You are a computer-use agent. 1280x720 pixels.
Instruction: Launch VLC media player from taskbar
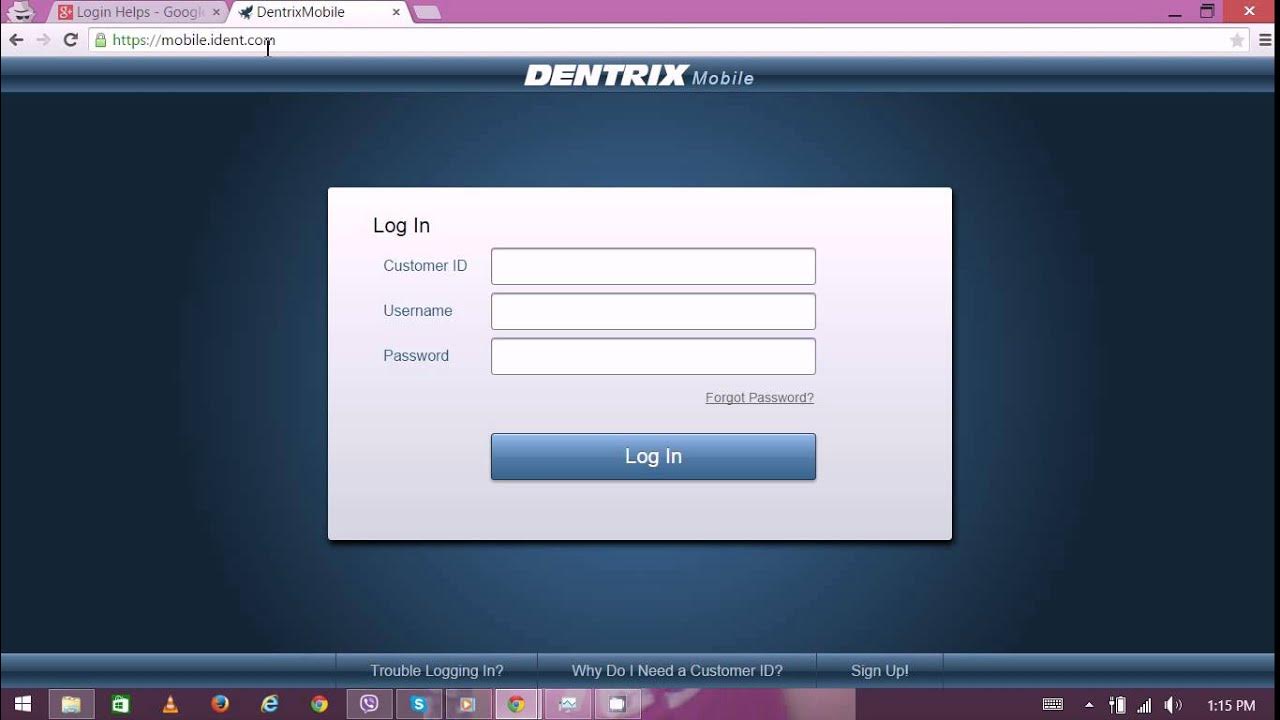tap(170, 704)
